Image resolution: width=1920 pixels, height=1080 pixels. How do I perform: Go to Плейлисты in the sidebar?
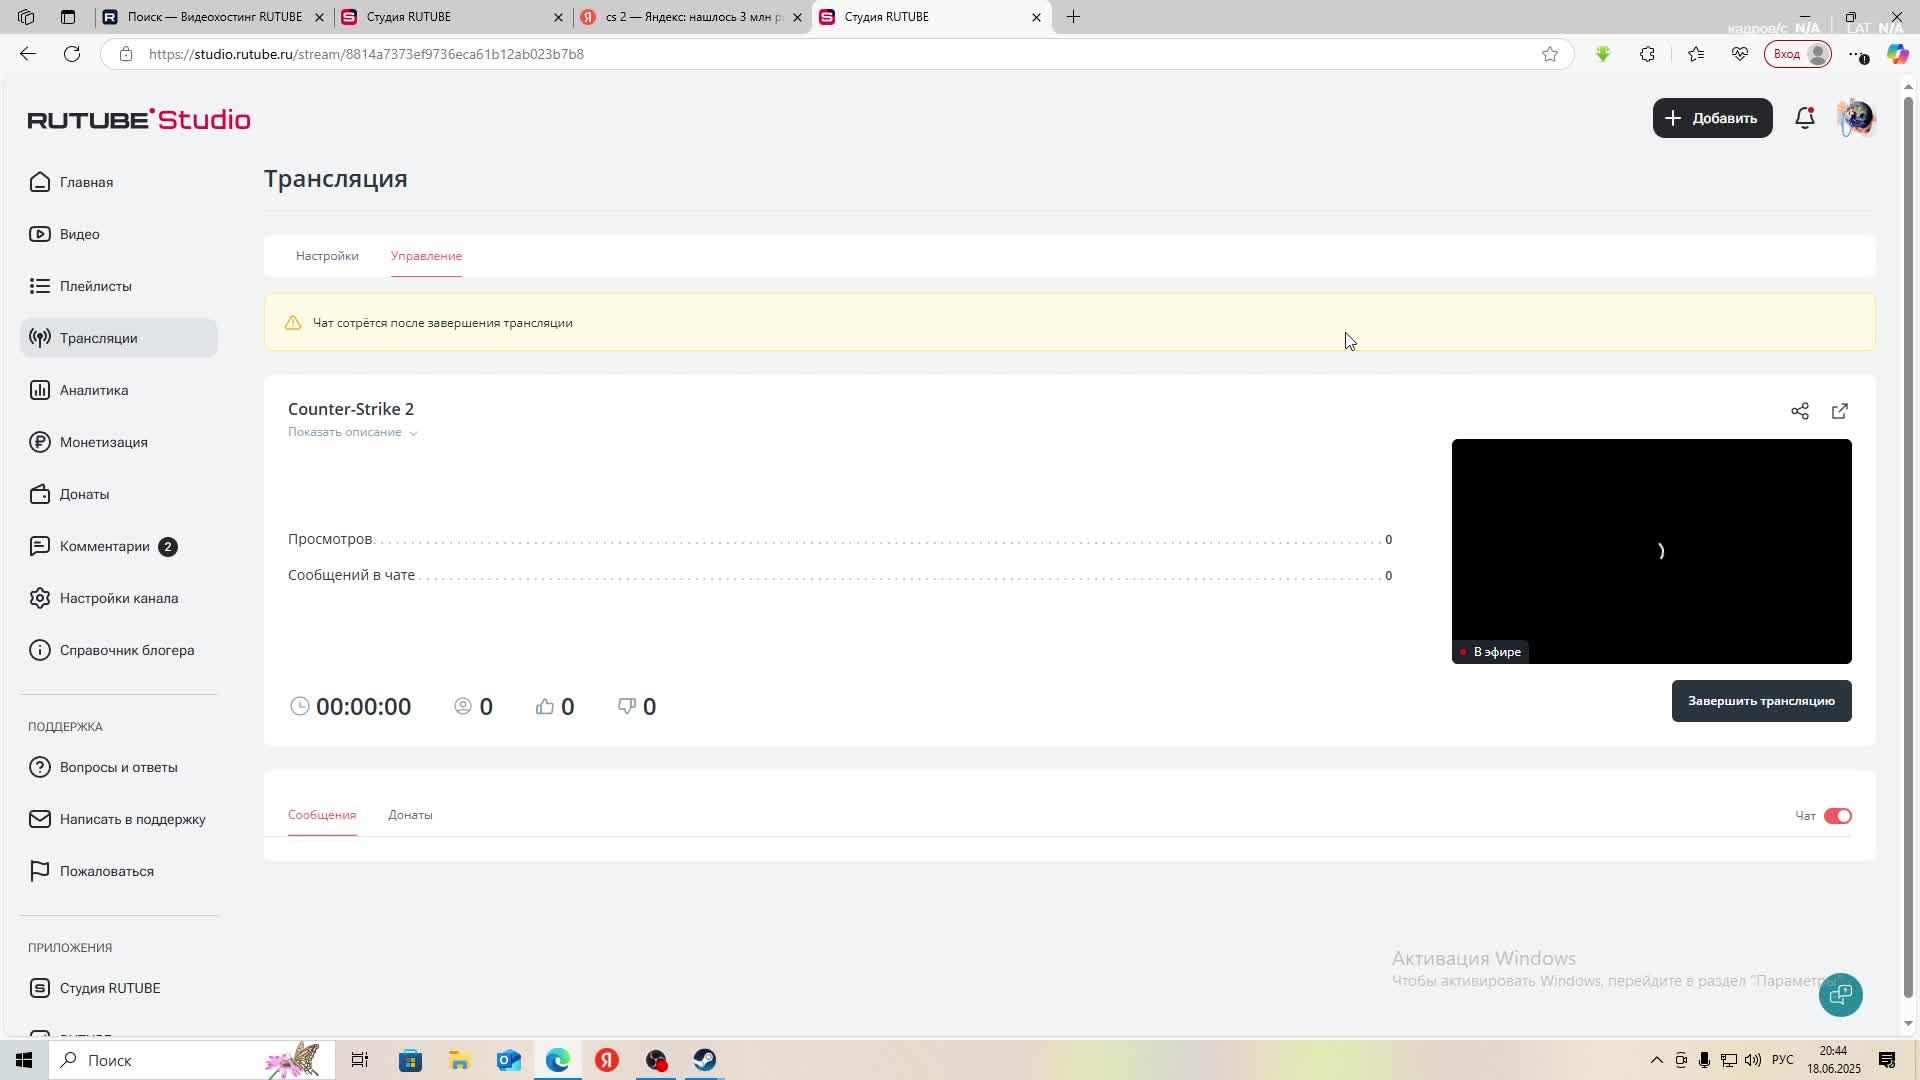(x=118, y=286)
